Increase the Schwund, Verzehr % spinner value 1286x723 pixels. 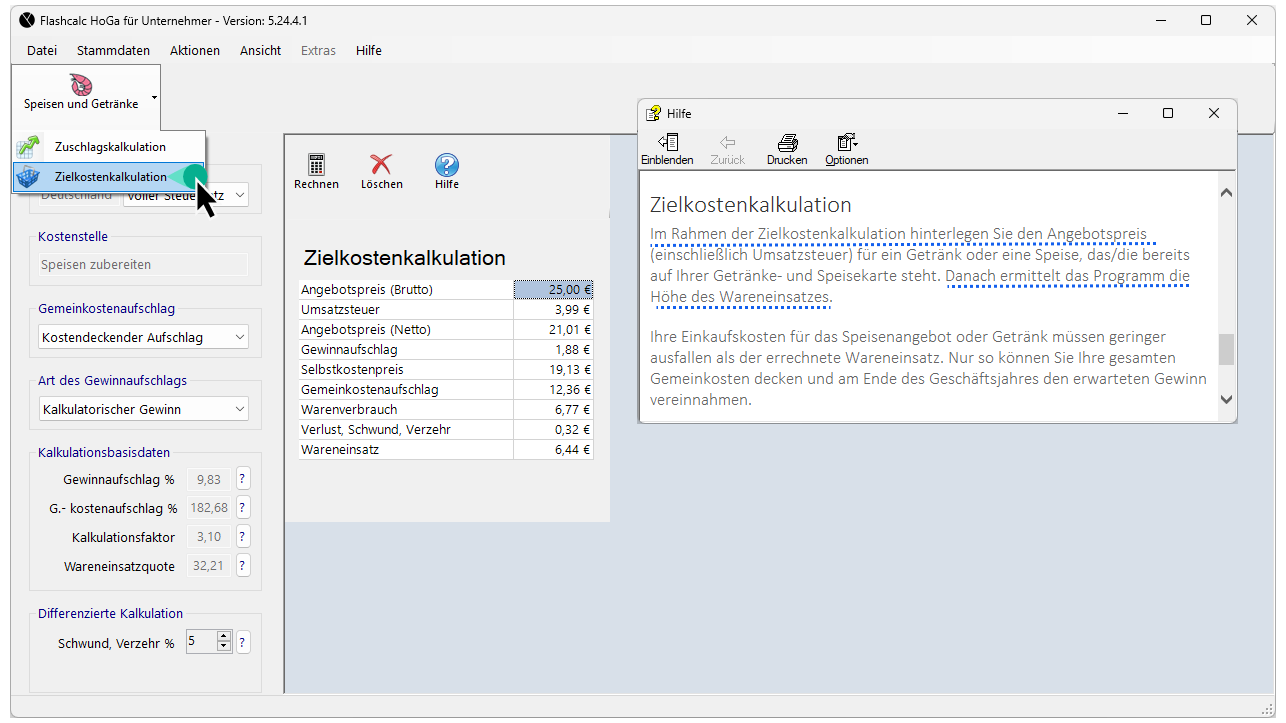(x=224, y=637)
